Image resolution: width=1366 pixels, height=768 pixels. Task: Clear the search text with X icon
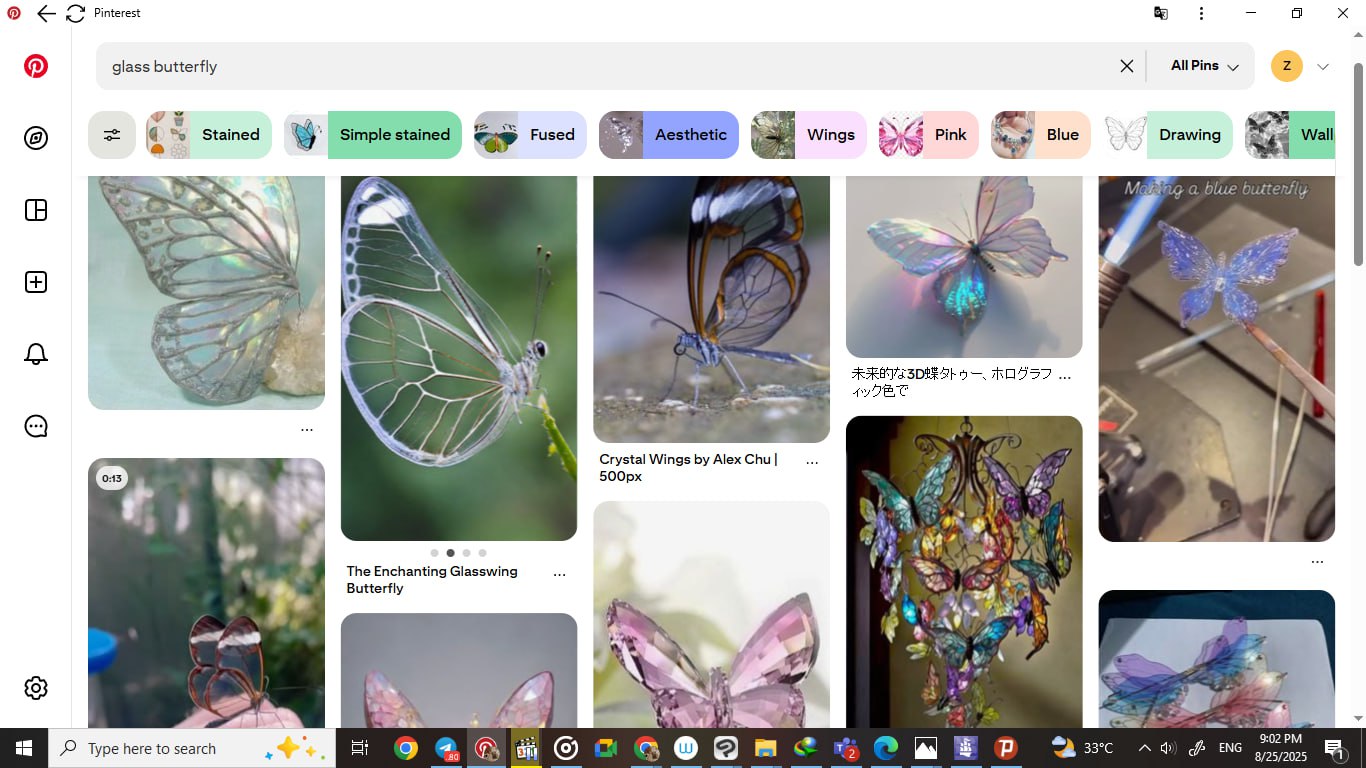click(x=1126, y=66)
